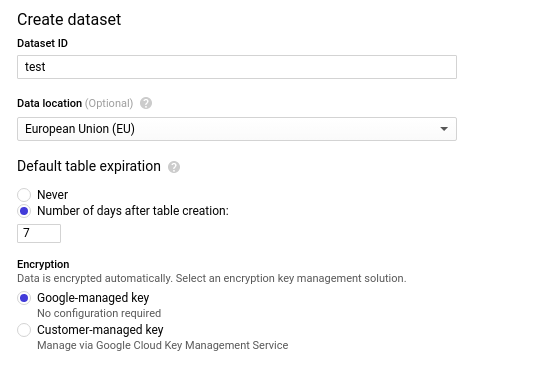Click Manage via Google Cloud Key Management text
The width and height of the screenshot is (535, 380).
[163, 345]
